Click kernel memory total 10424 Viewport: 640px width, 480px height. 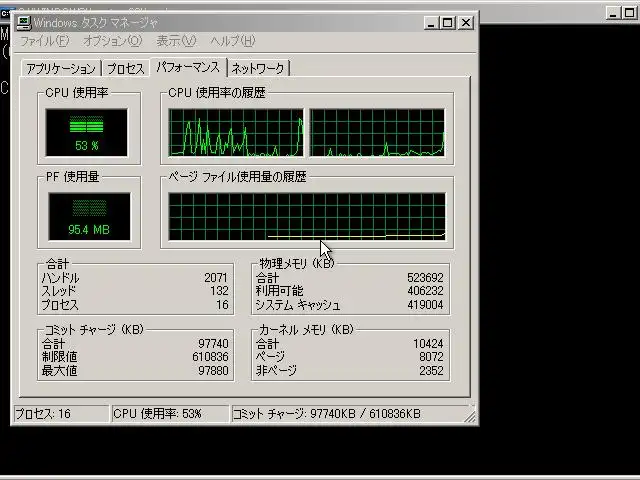pos(428,344)
